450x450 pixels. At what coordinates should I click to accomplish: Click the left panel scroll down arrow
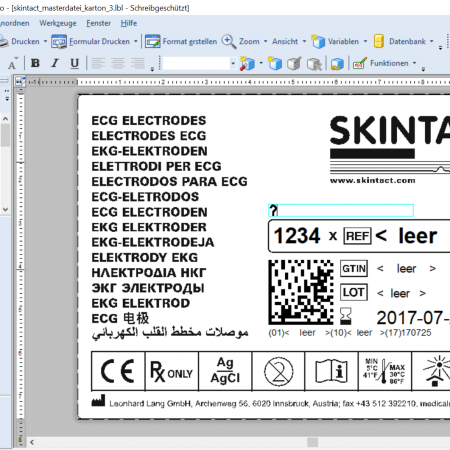(5, 210)
